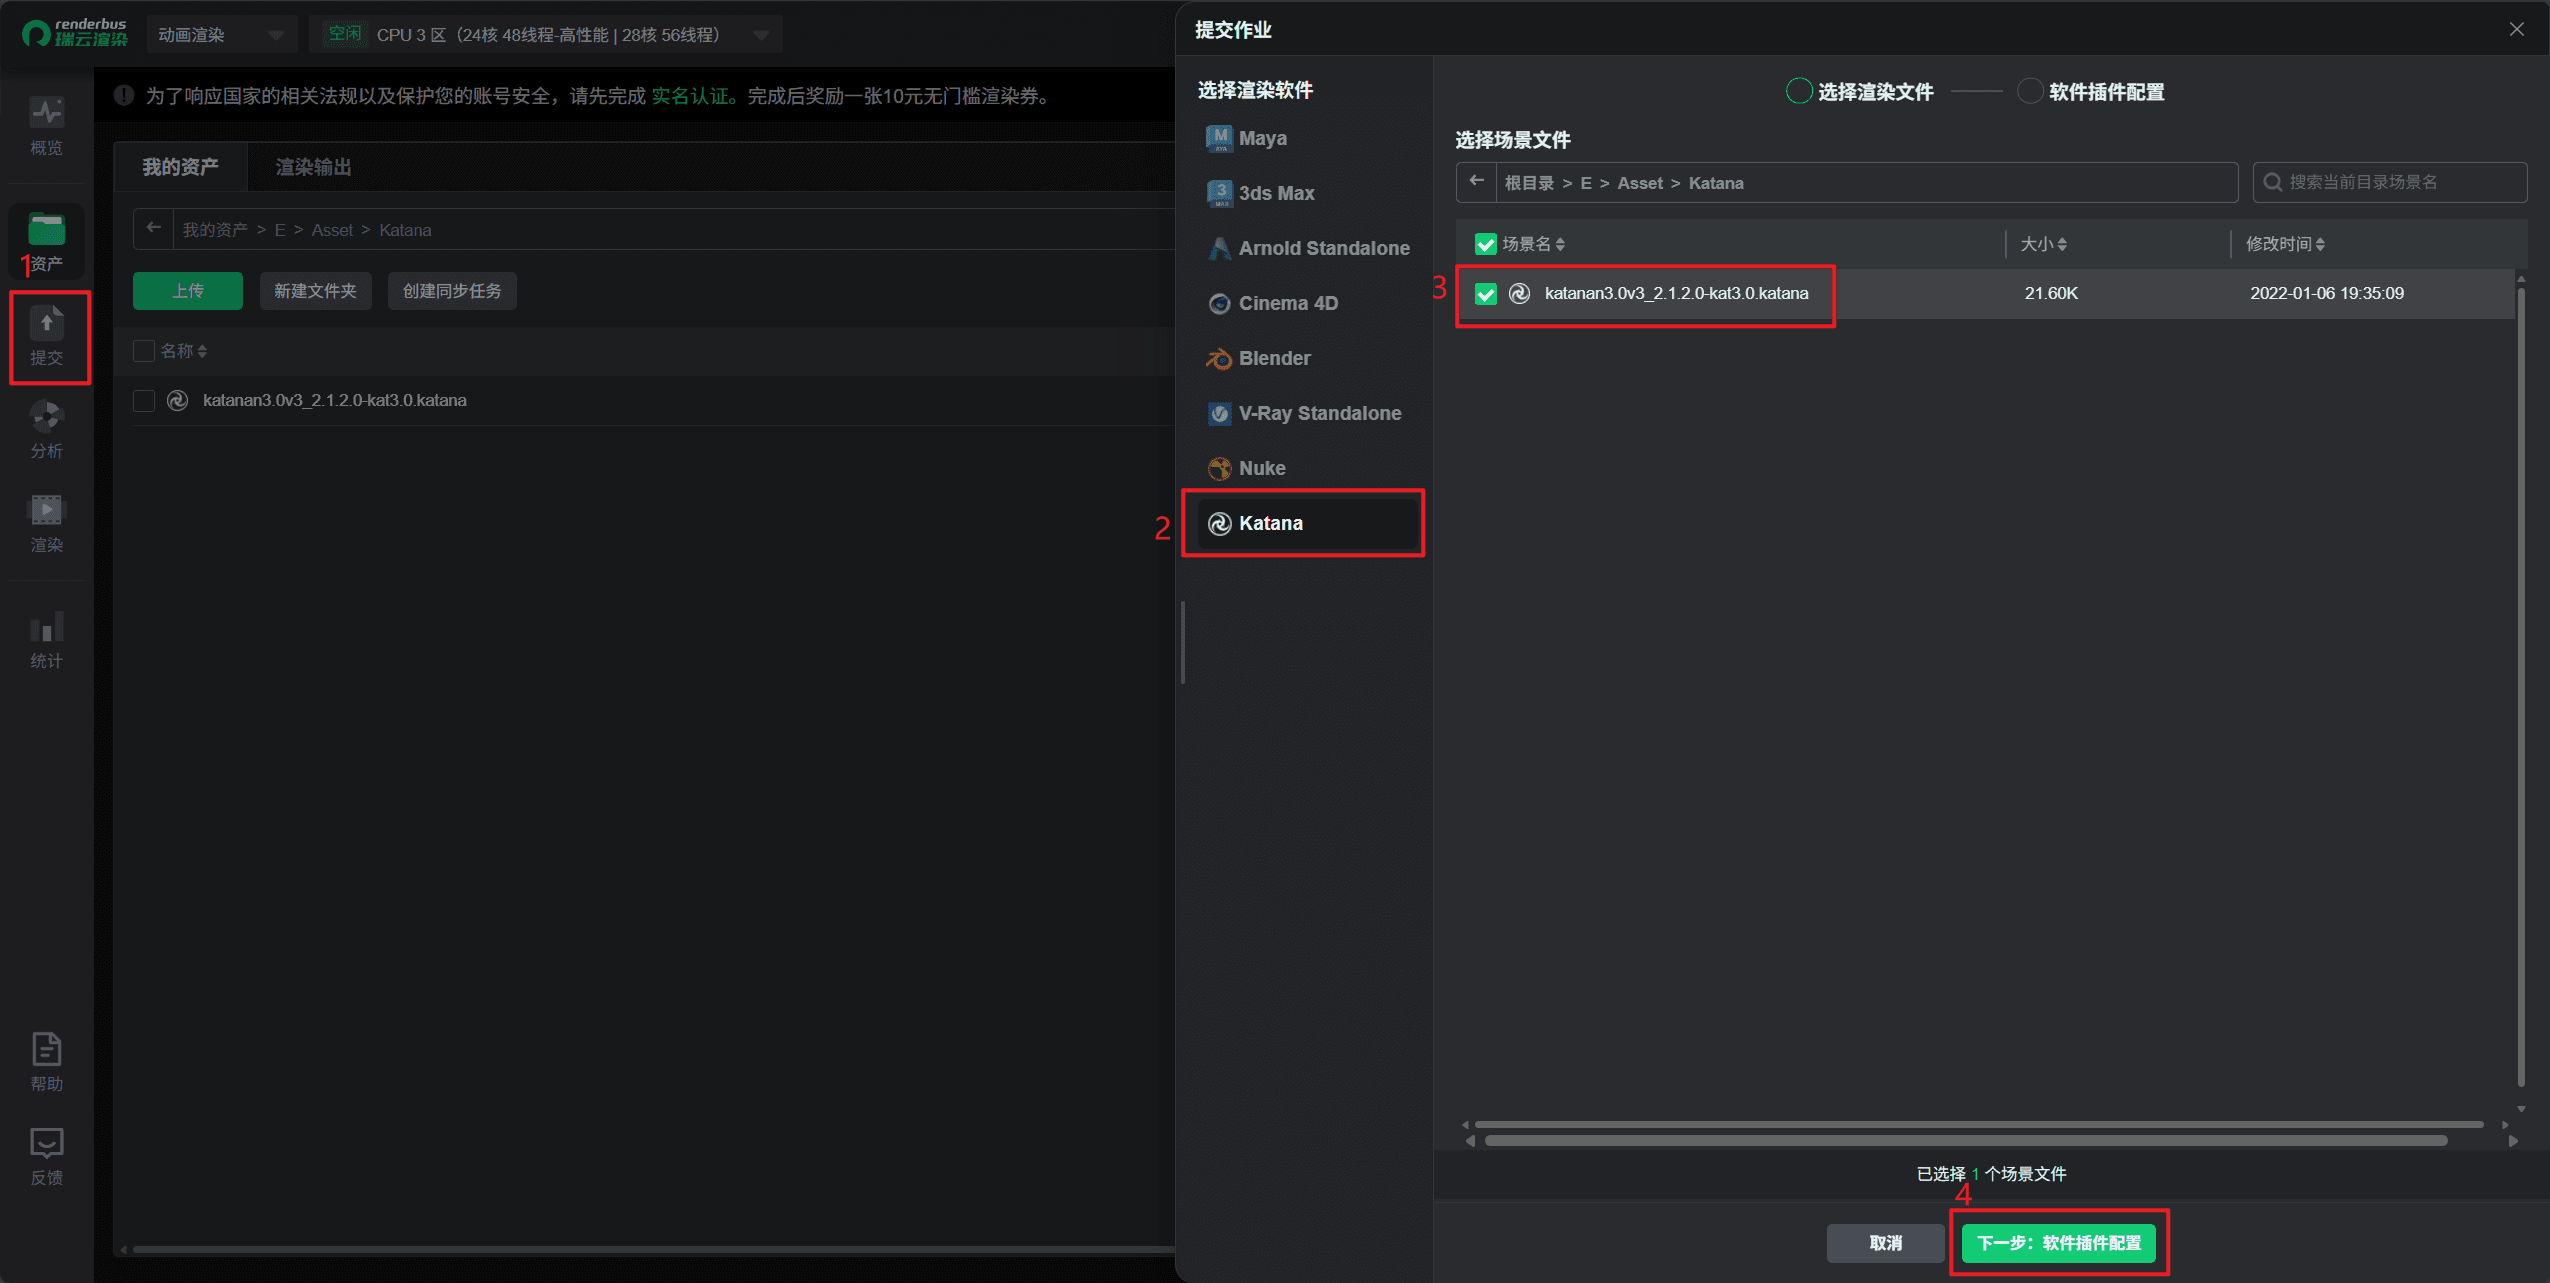The width and height of the screenshot is (2550, 1283).
Task: Open the 实名认证 link
Action: [x=690, y=96]
